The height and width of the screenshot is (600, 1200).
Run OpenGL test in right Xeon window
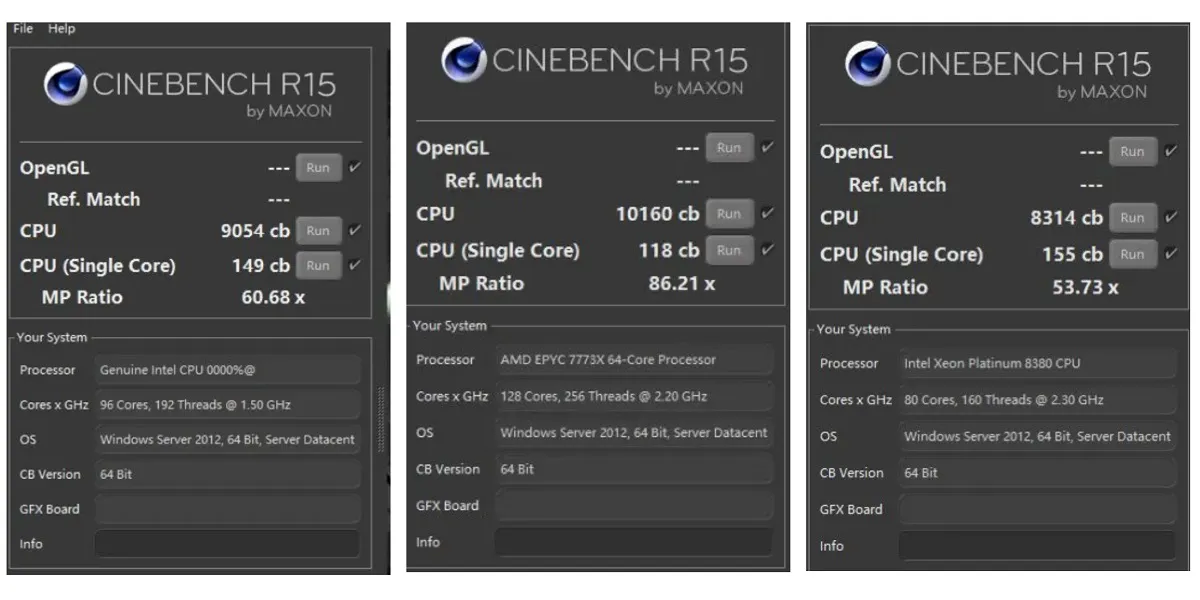pos(1133,152)
